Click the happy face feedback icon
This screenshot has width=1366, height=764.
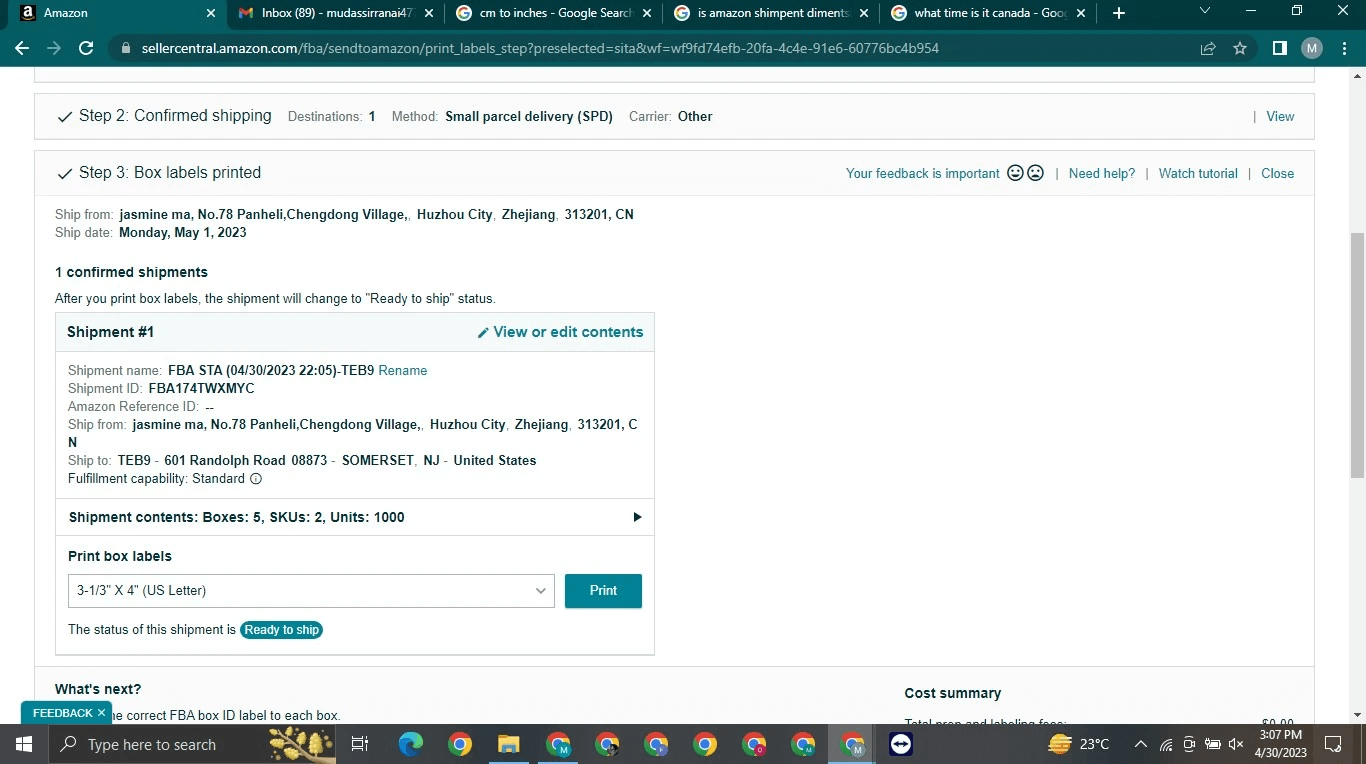pos(1015,173)
